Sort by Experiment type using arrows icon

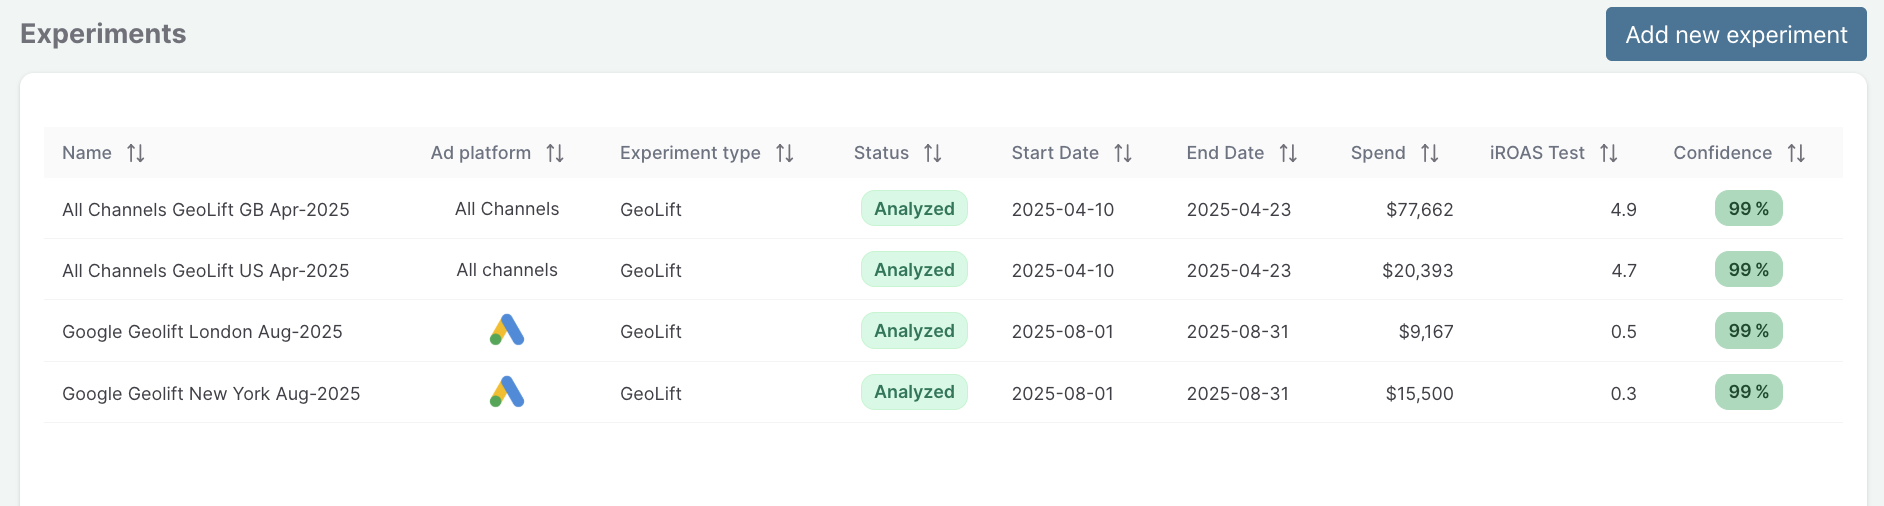[785, 153]
